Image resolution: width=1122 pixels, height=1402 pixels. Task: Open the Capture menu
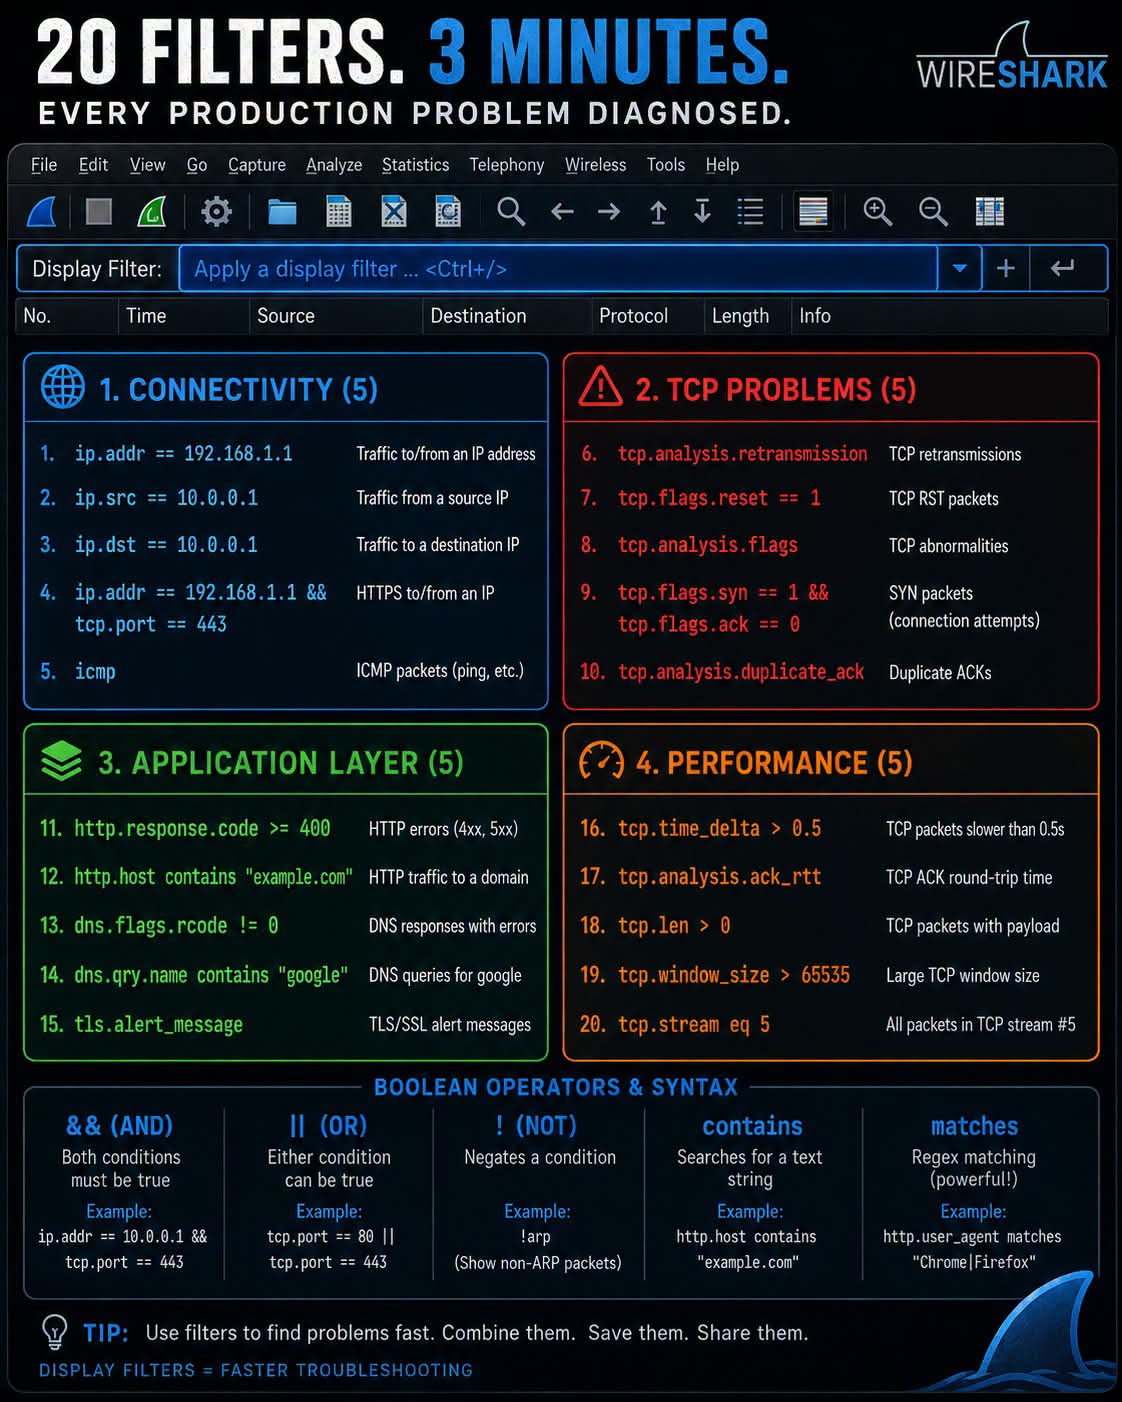tap(257, 165)
